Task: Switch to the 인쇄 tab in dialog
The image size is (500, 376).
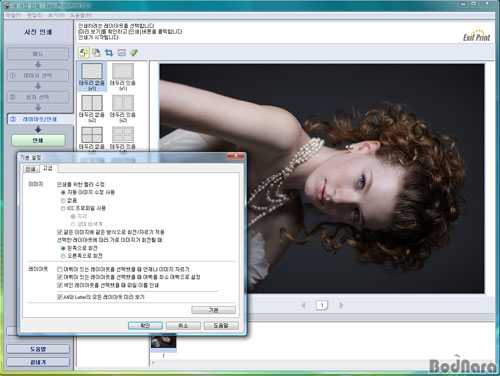Action: pyautogui.click(x=31, y=169)
